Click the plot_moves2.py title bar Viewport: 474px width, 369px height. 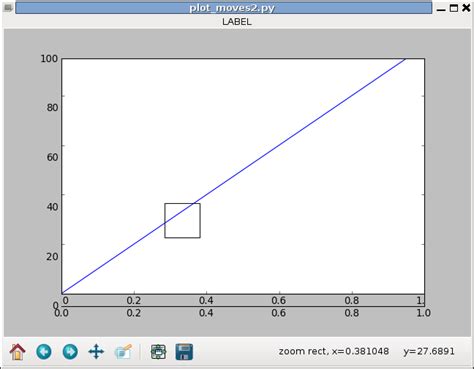point(224,8)
